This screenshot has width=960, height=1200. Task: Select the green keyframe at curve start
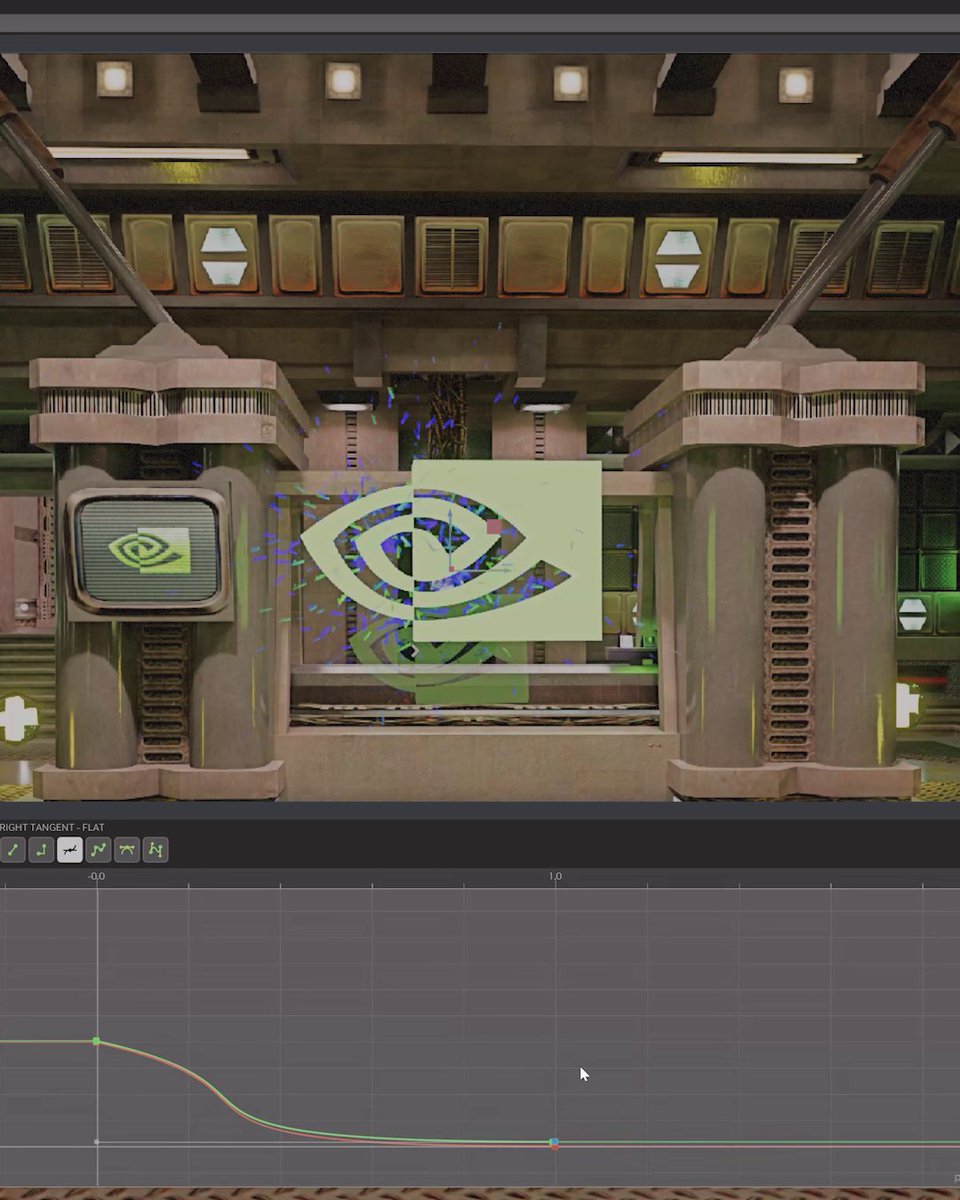pyautogui.click(x=97, y=1041)
